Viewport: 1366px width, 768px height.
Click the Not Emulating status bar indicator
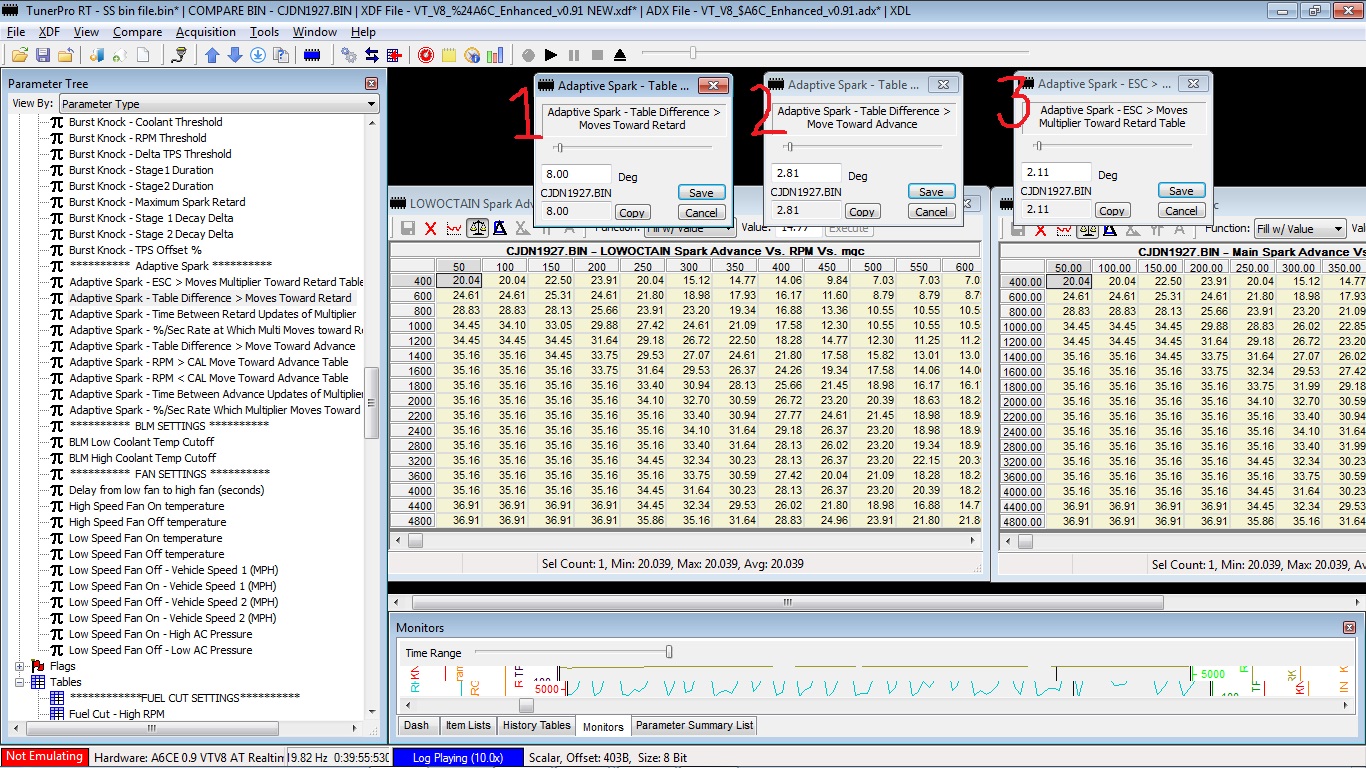click(x=44, y=757)
